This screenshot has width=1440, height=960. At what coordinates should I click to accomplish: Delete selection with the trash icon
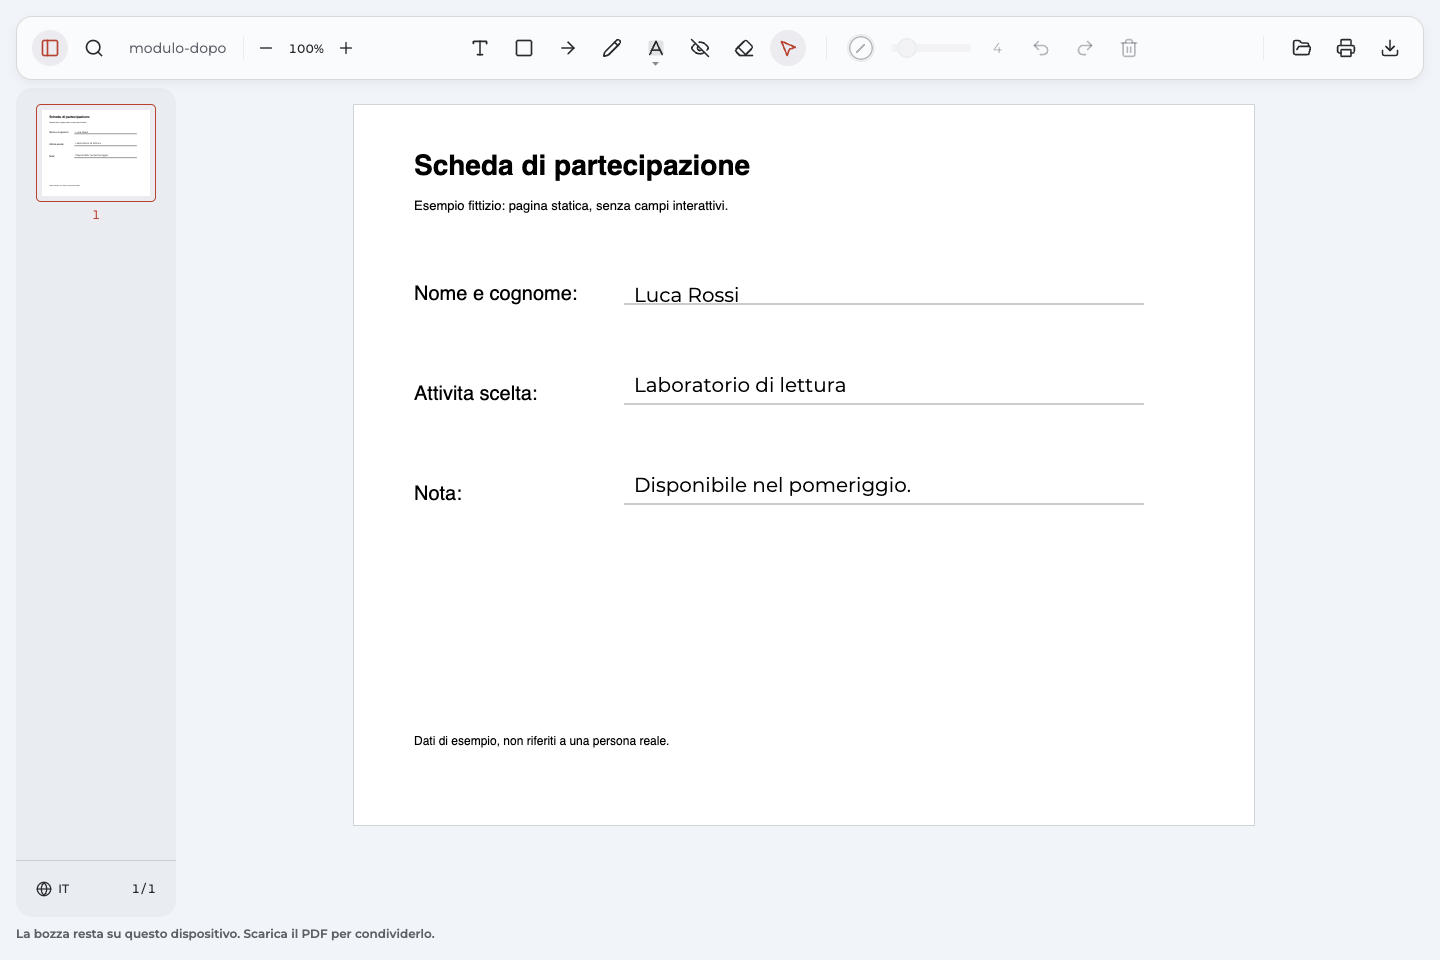pos(1129,48)
